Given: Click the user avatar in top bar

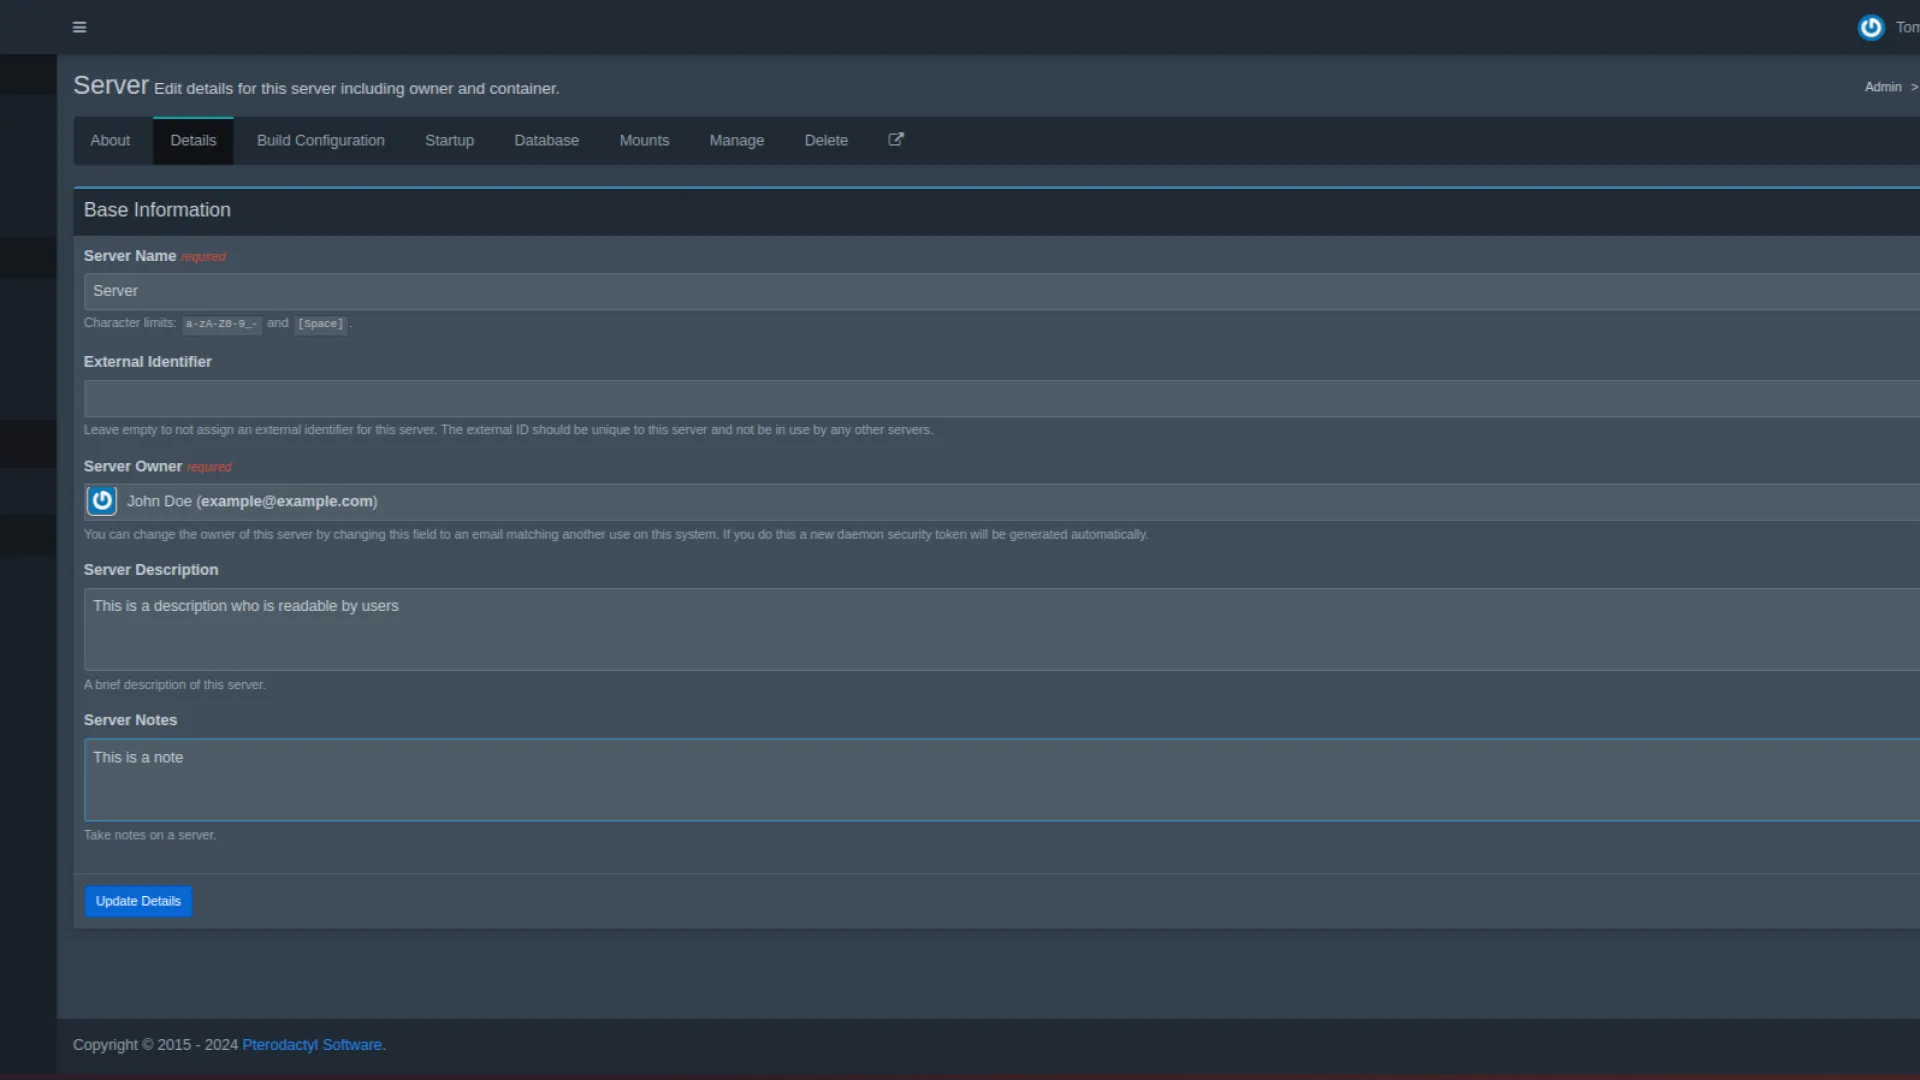Looking at the screenshot, I should click(1870, 27).
